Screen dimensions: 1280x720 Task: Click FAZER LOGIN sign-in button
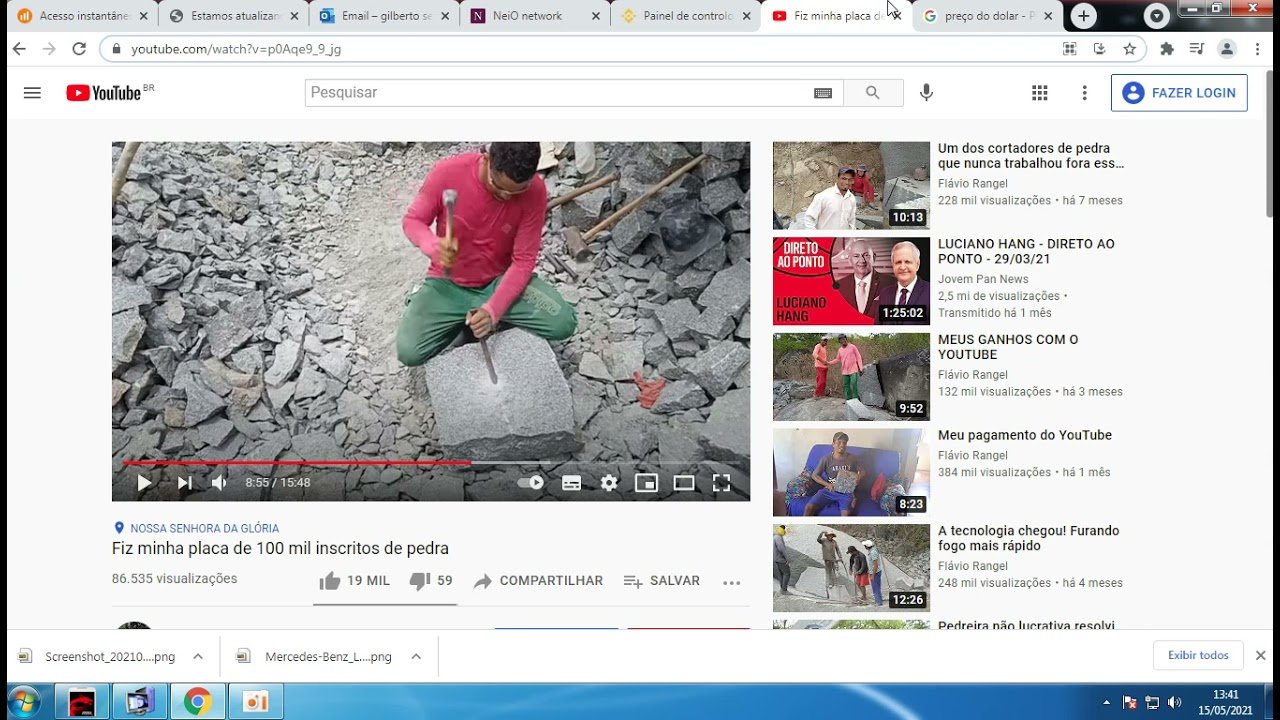1179,93
